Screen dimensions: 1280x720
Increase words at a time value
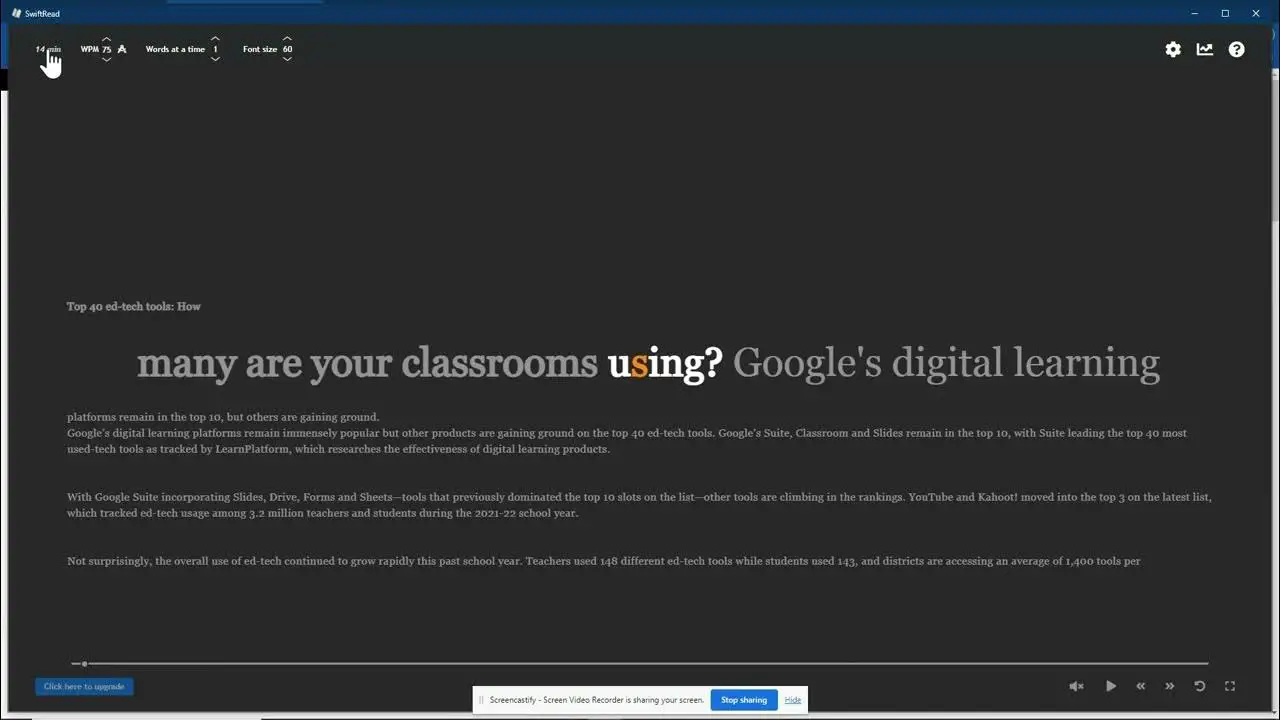pyautogui.click(x=215, y=38)
